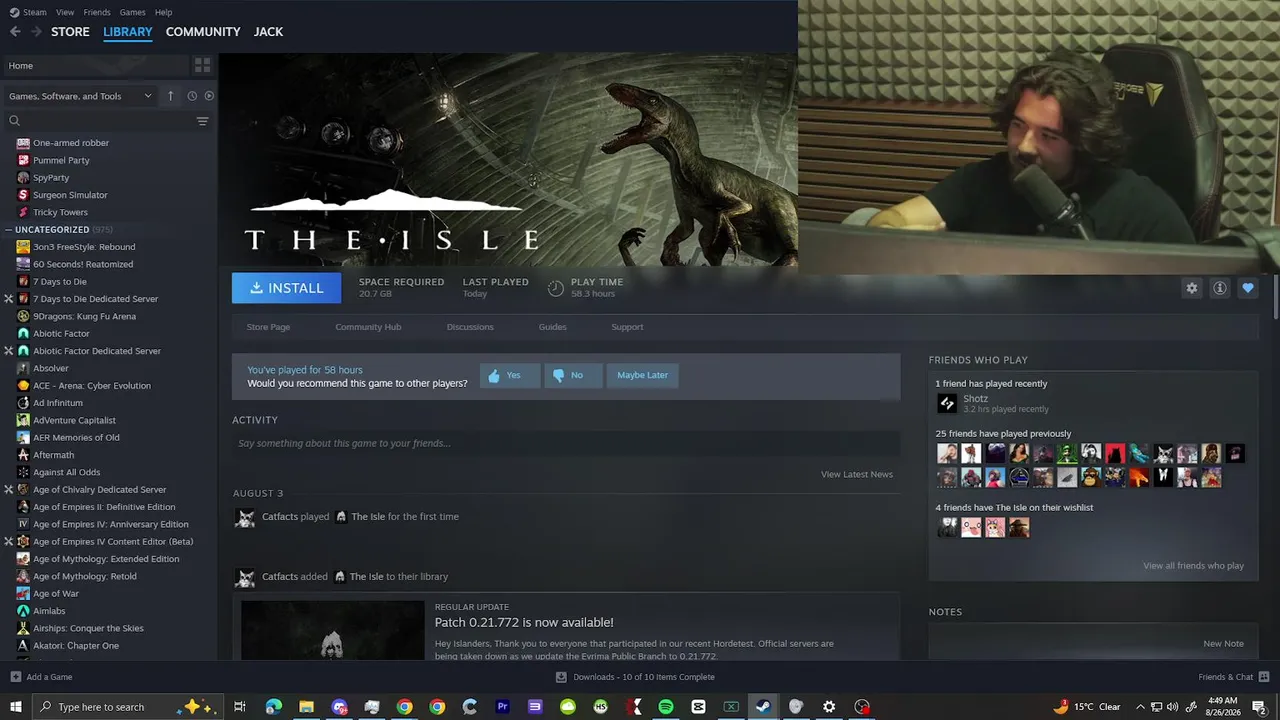Viewport: 1280px width, 720px height.
Task: Open the Windows notification center
Action: pyautogui.click(x=1259, y=707)
